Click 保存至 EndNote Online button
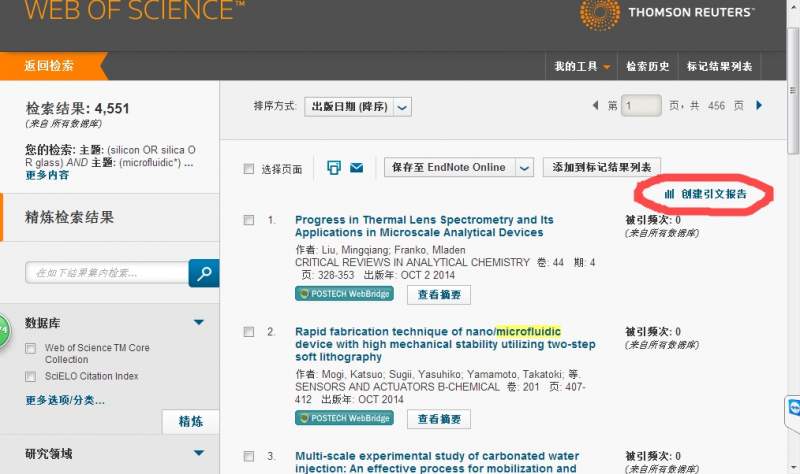 click(x=449, y=167)
